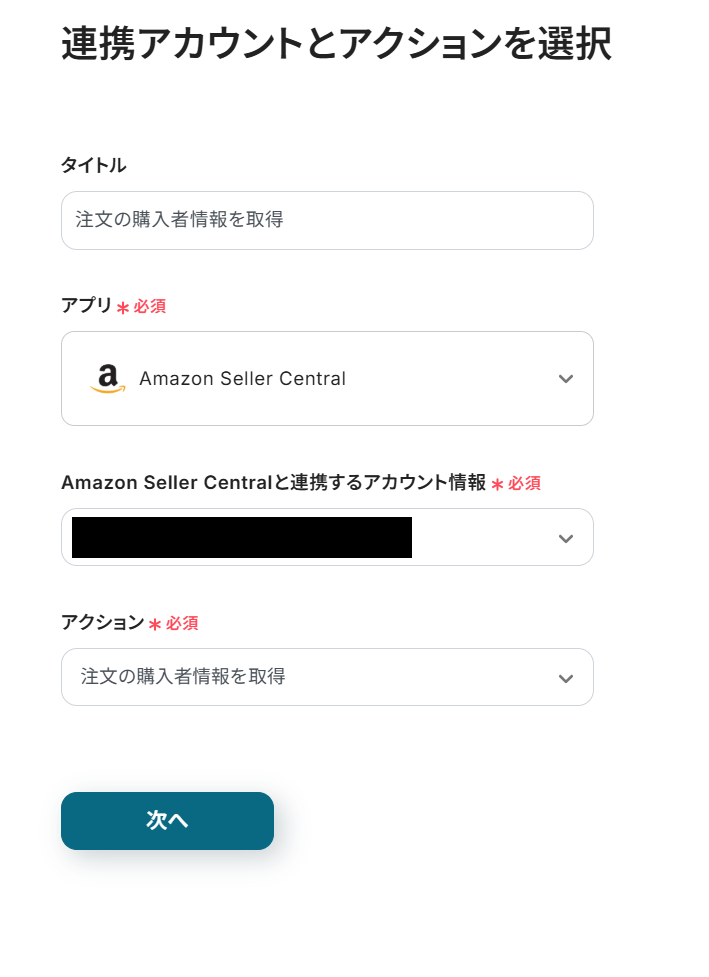Click the red asterisk next to アクション

coord(155,625)
